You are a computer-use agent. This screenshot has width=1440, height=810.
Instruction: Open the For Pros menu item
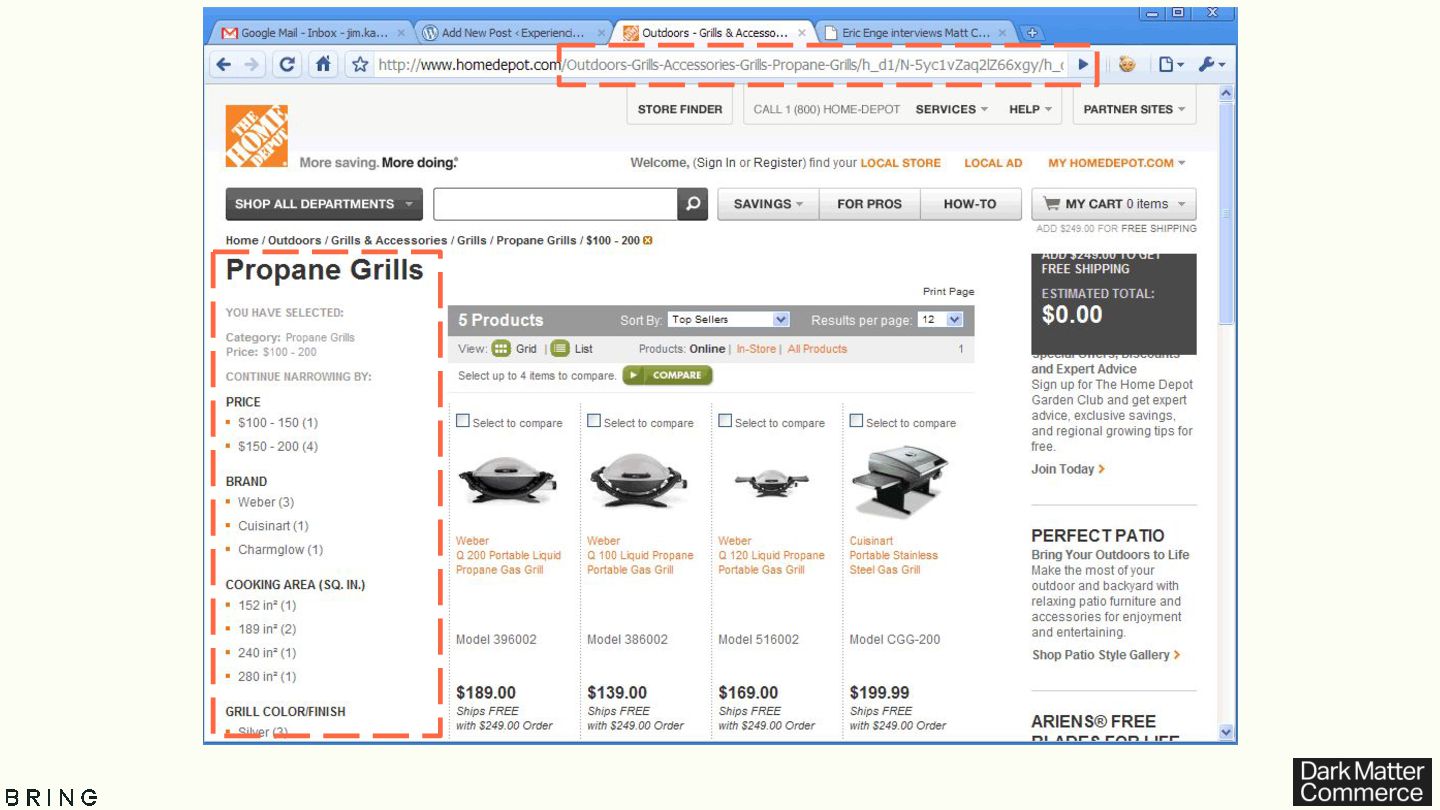(x=869, y=204)
